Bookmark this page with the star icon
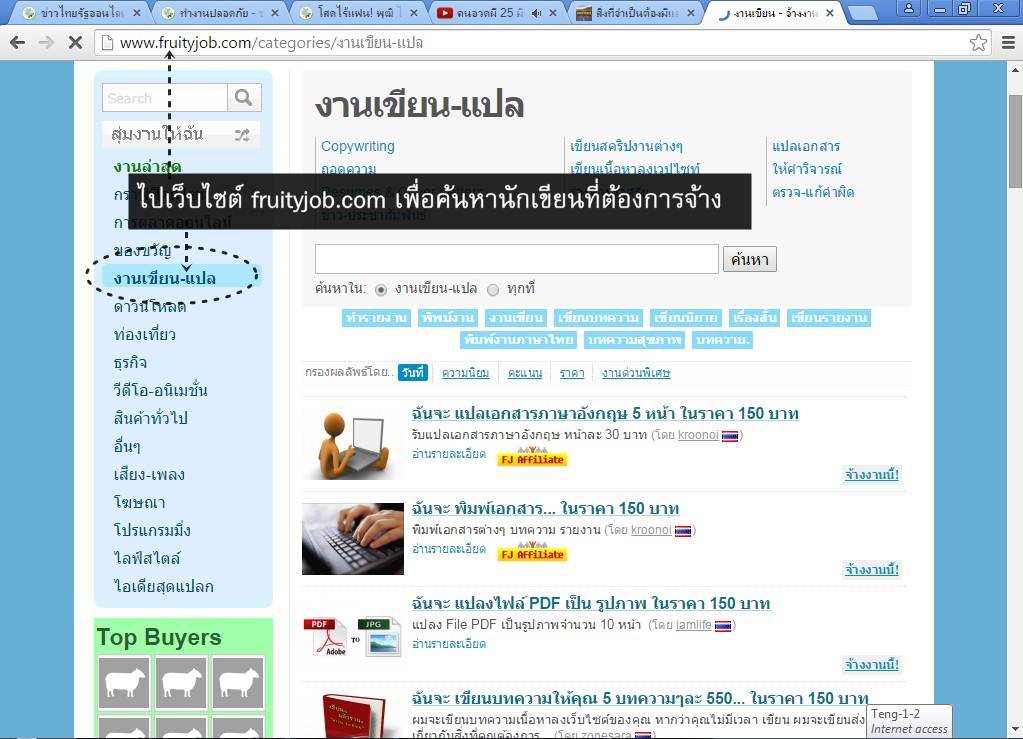The height and width of the screenshot is (739, 1023). [x=978, y=43]
